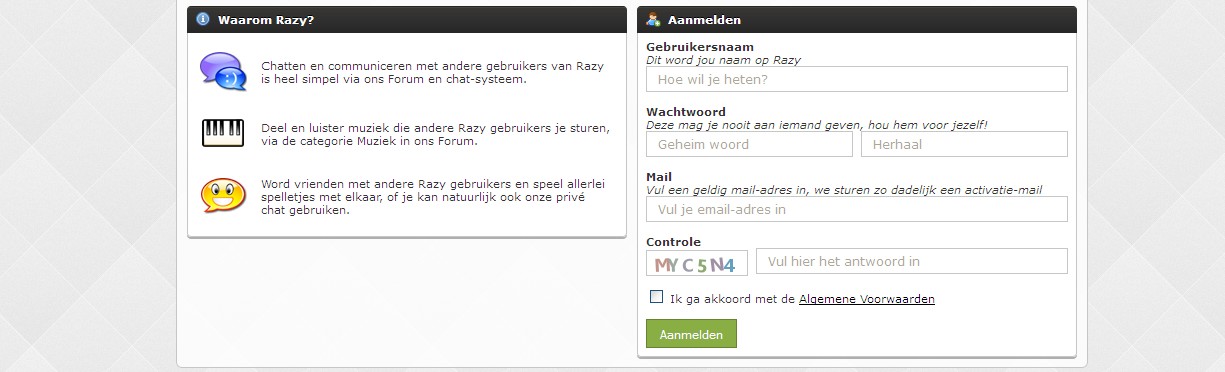Click the Wachtwoord label

click(x=686, y=112)
